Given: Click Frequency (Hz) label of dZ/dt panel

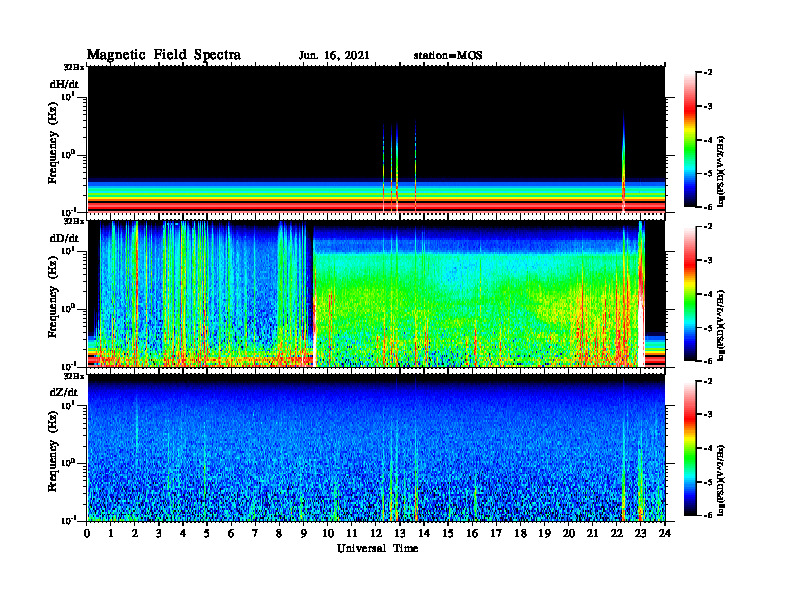Looking at the screenshot, I should tap(53, 451).
